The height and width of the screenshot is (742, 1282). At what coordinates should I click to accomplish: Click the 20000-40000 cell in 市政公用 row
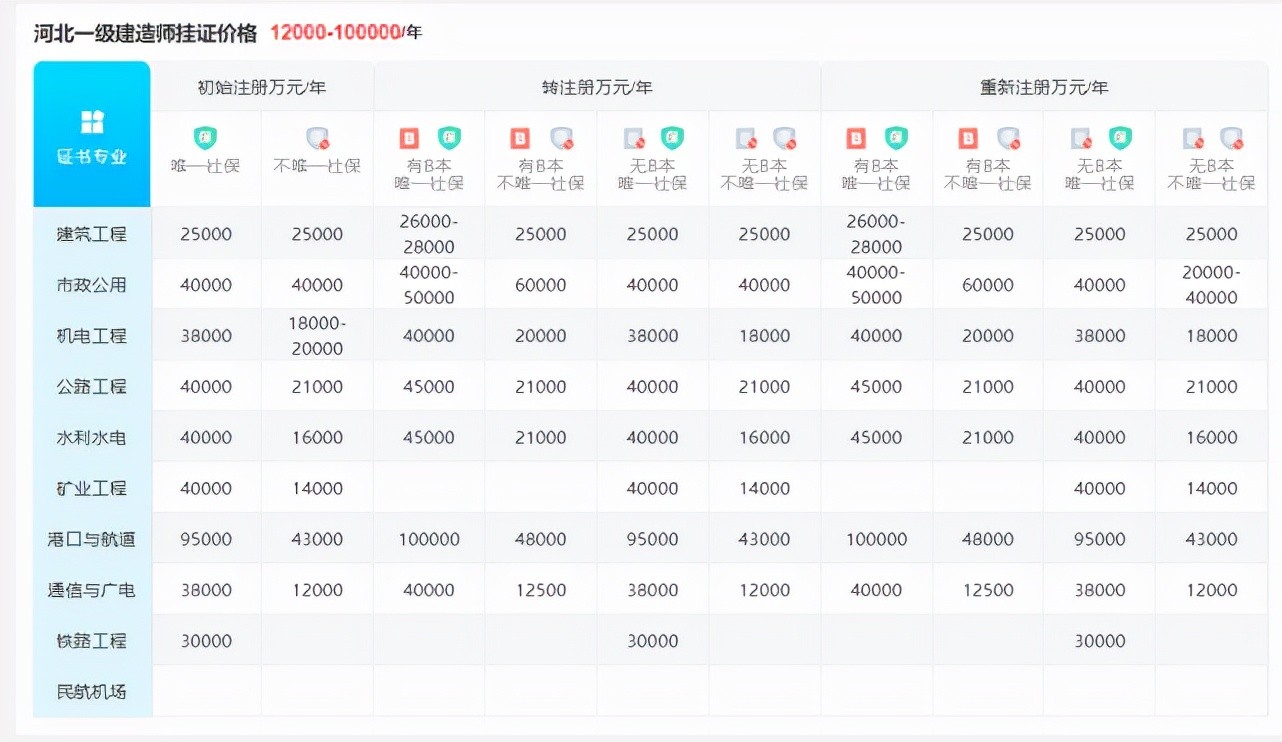(x=1211, y=285)
